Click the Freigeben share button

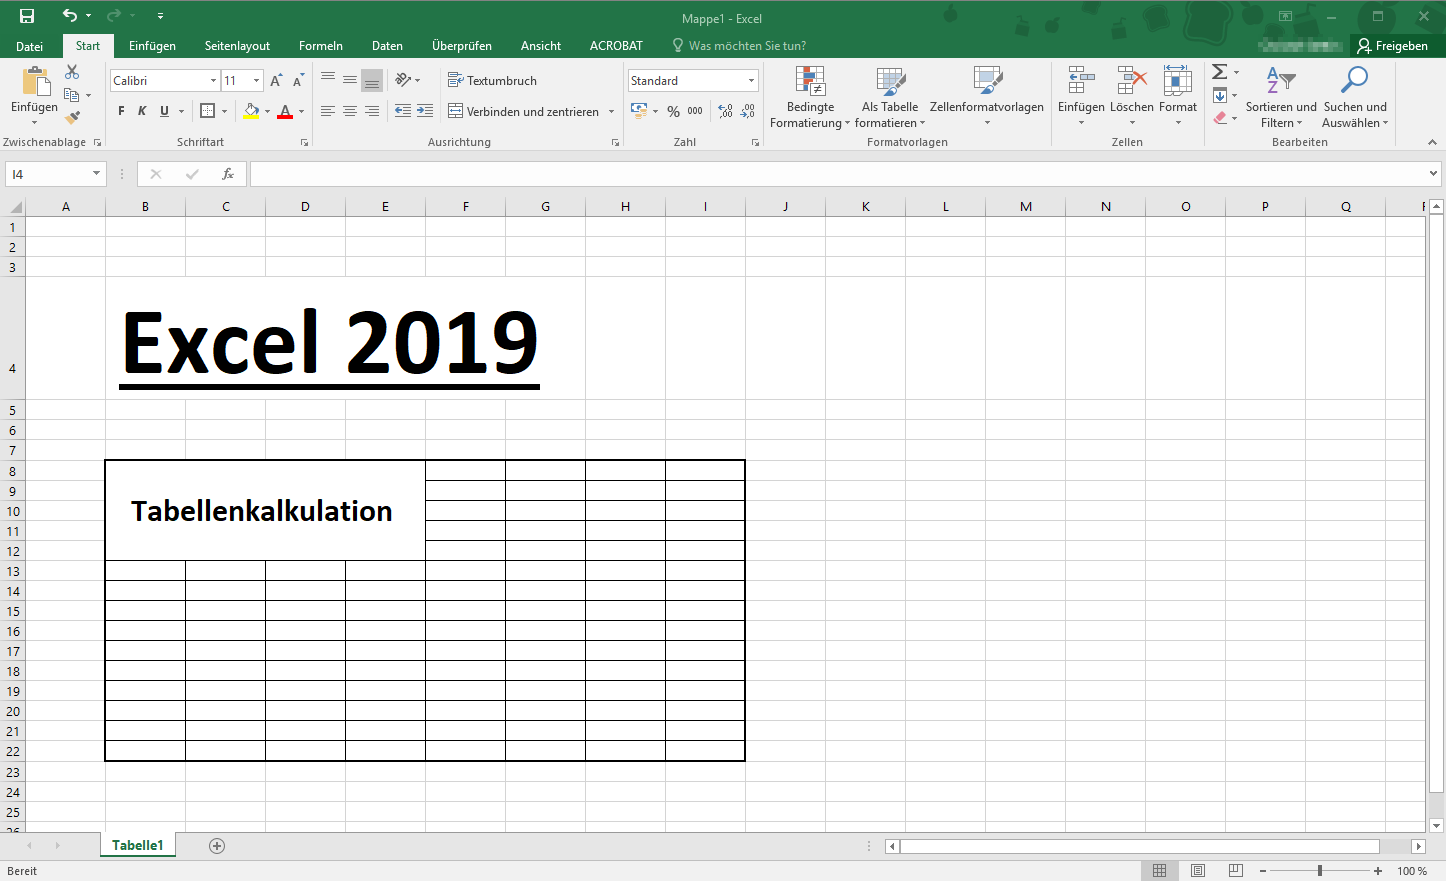pyautogui.click(x=1393, y=46)
